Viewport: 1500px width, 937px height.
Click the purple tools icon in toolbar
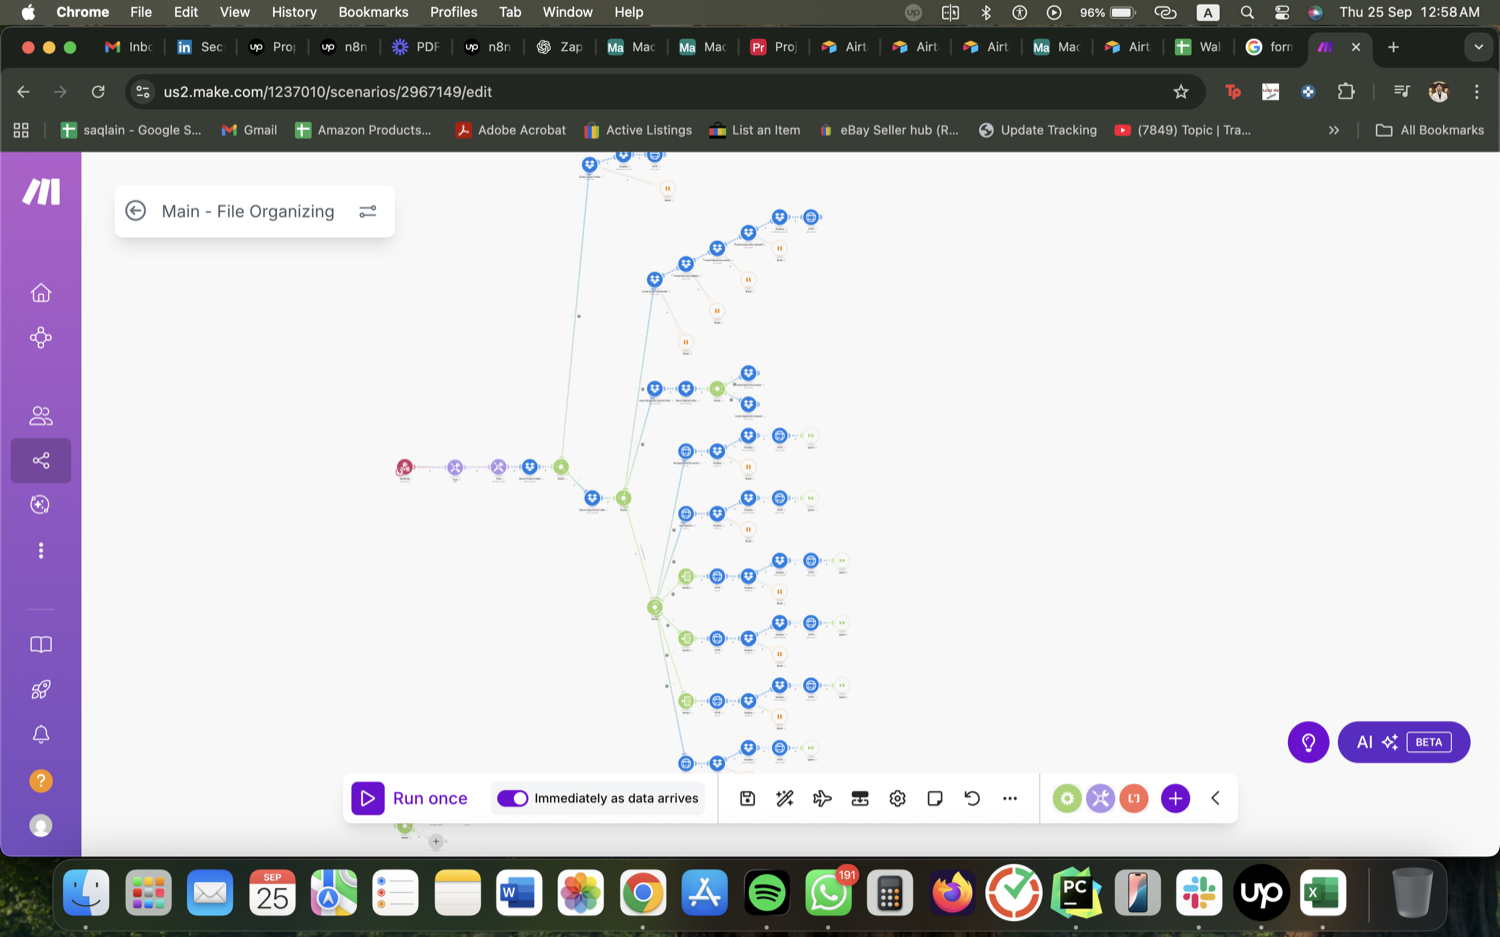tap(1100, 798)
